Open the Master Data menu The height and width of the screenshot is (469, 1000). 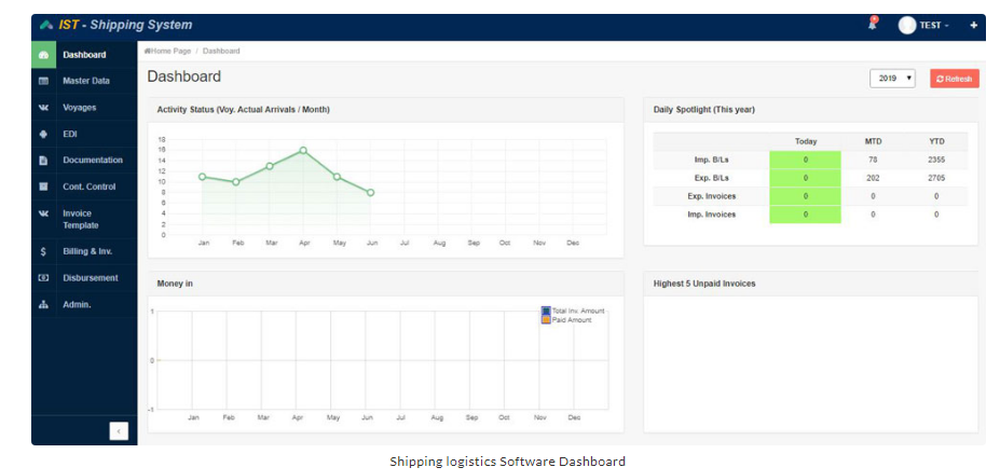click(84, 81)
